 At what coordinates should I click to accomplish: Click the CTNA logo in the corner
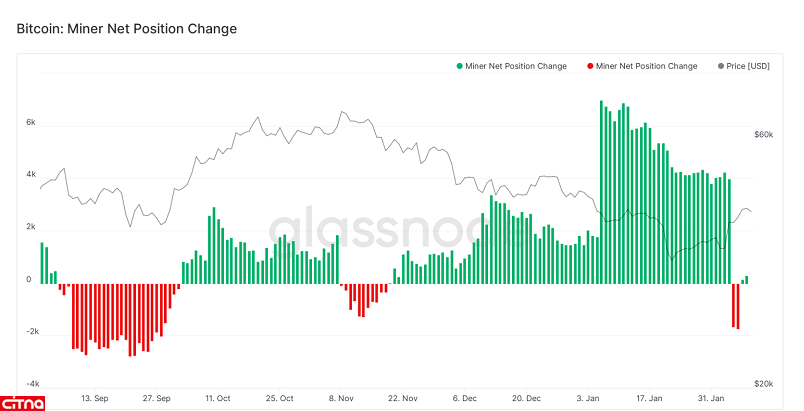click(x=24, y=401)
